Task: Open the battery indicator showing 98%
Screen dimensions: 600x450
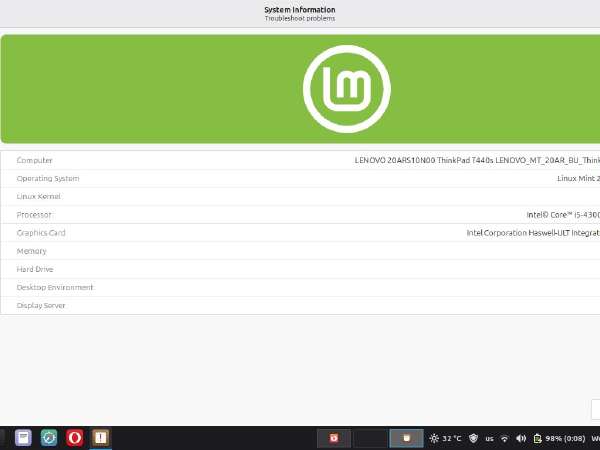Action: [x=559, y=439]
